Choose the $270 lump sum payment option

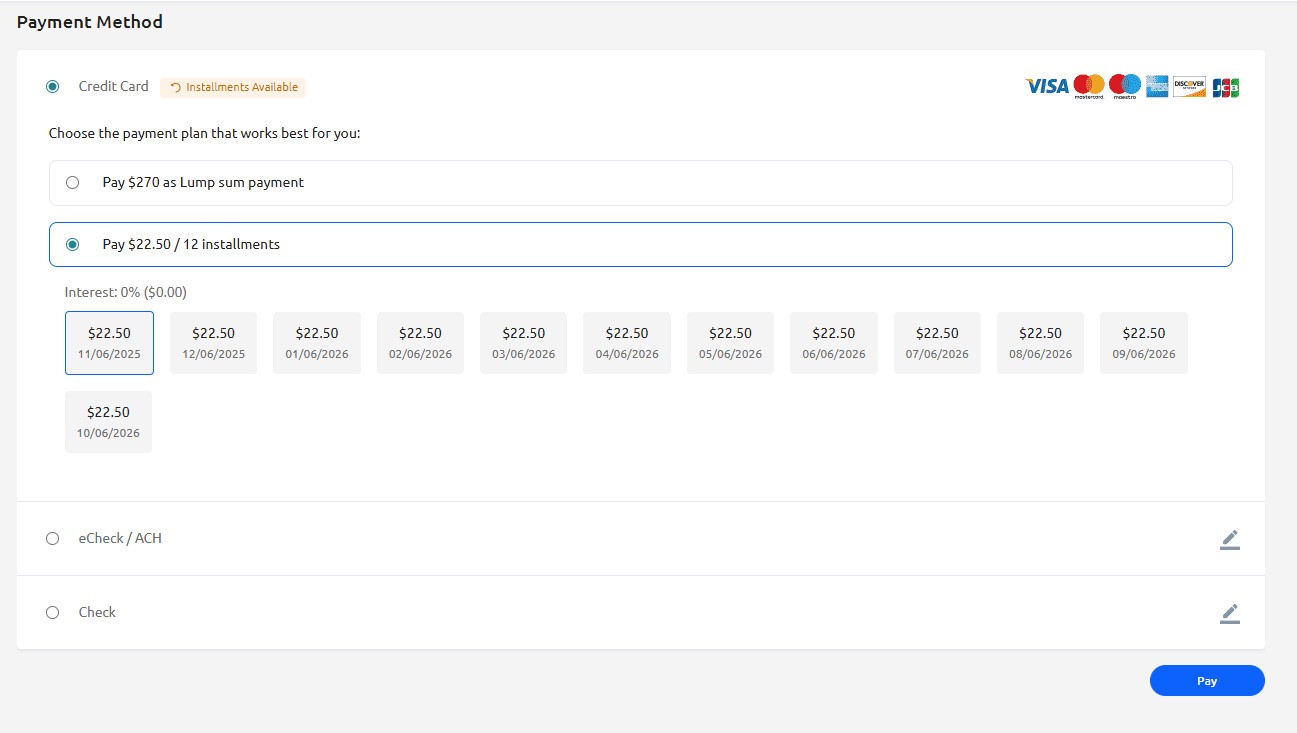coord(71,182)
